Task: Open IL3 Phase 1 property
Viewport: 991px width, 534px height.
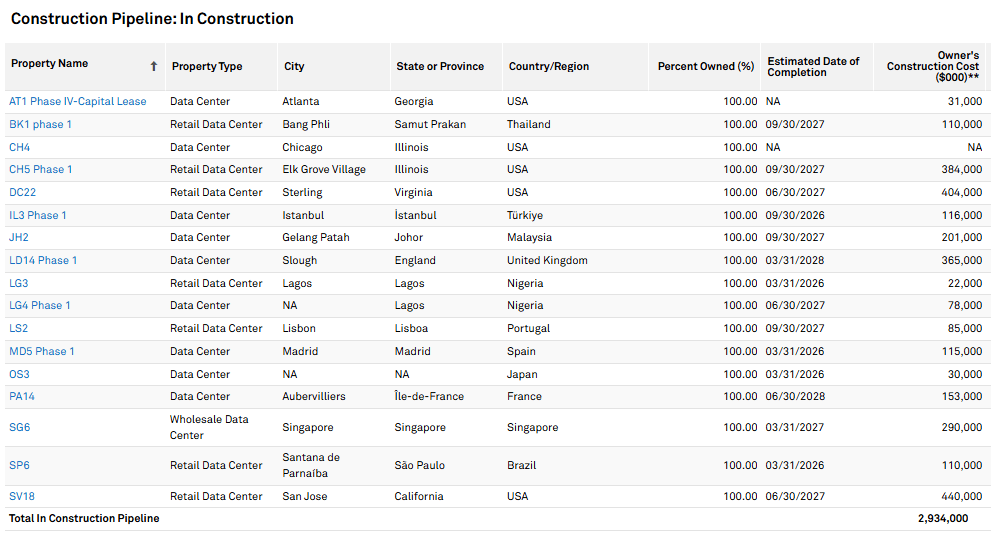Action: click(x=38, y=215)
